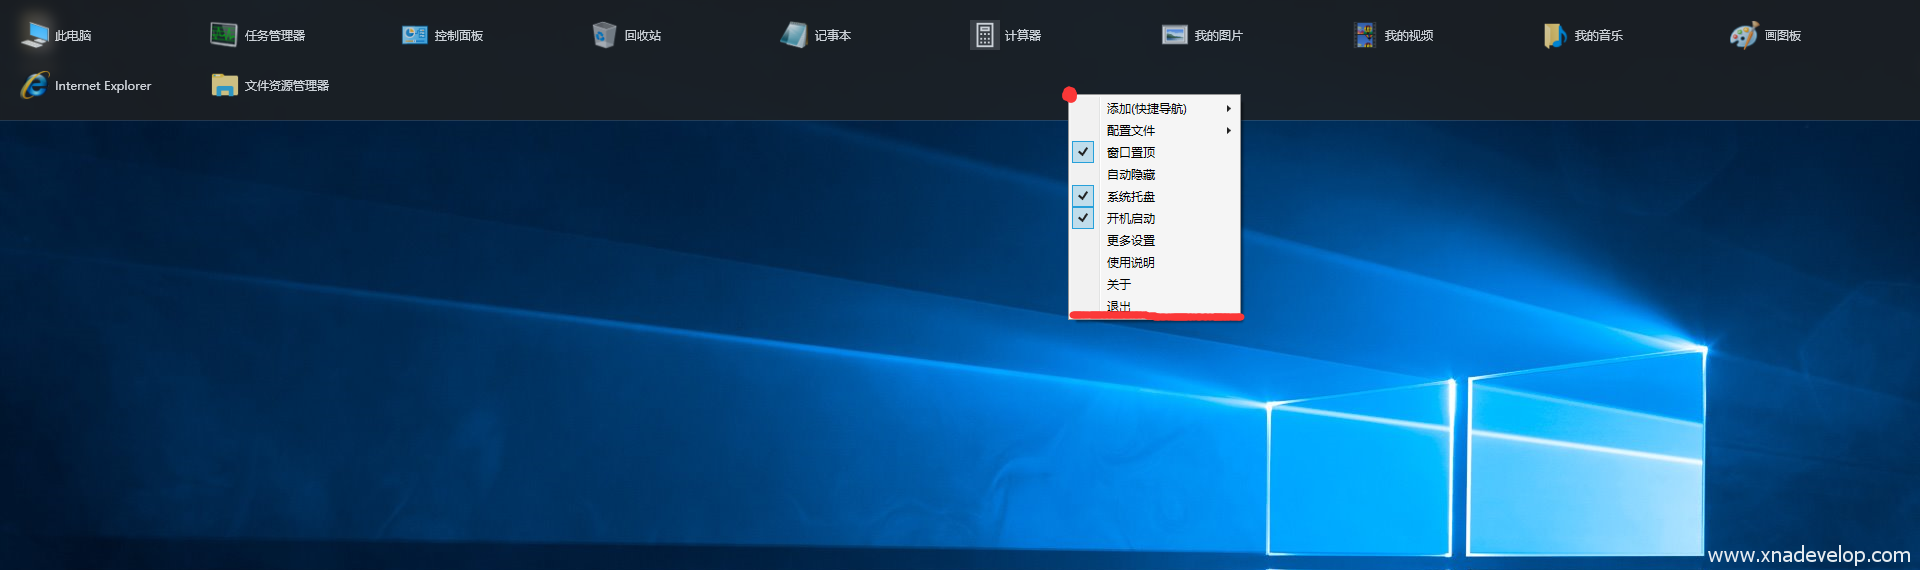Open the 文件资源管理器 file explorer icon
1920x570 pixels.
pos(224,85)
